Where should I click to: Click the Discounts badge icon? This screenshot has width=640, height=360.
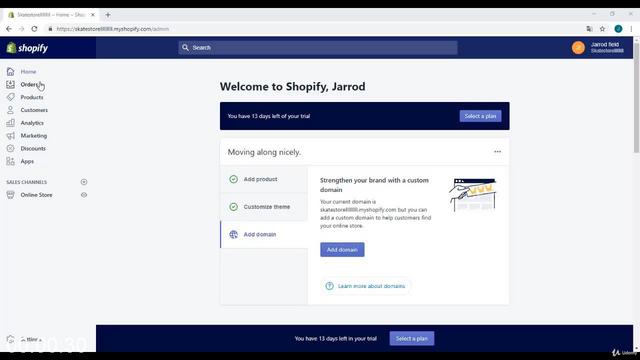(11, 149)
